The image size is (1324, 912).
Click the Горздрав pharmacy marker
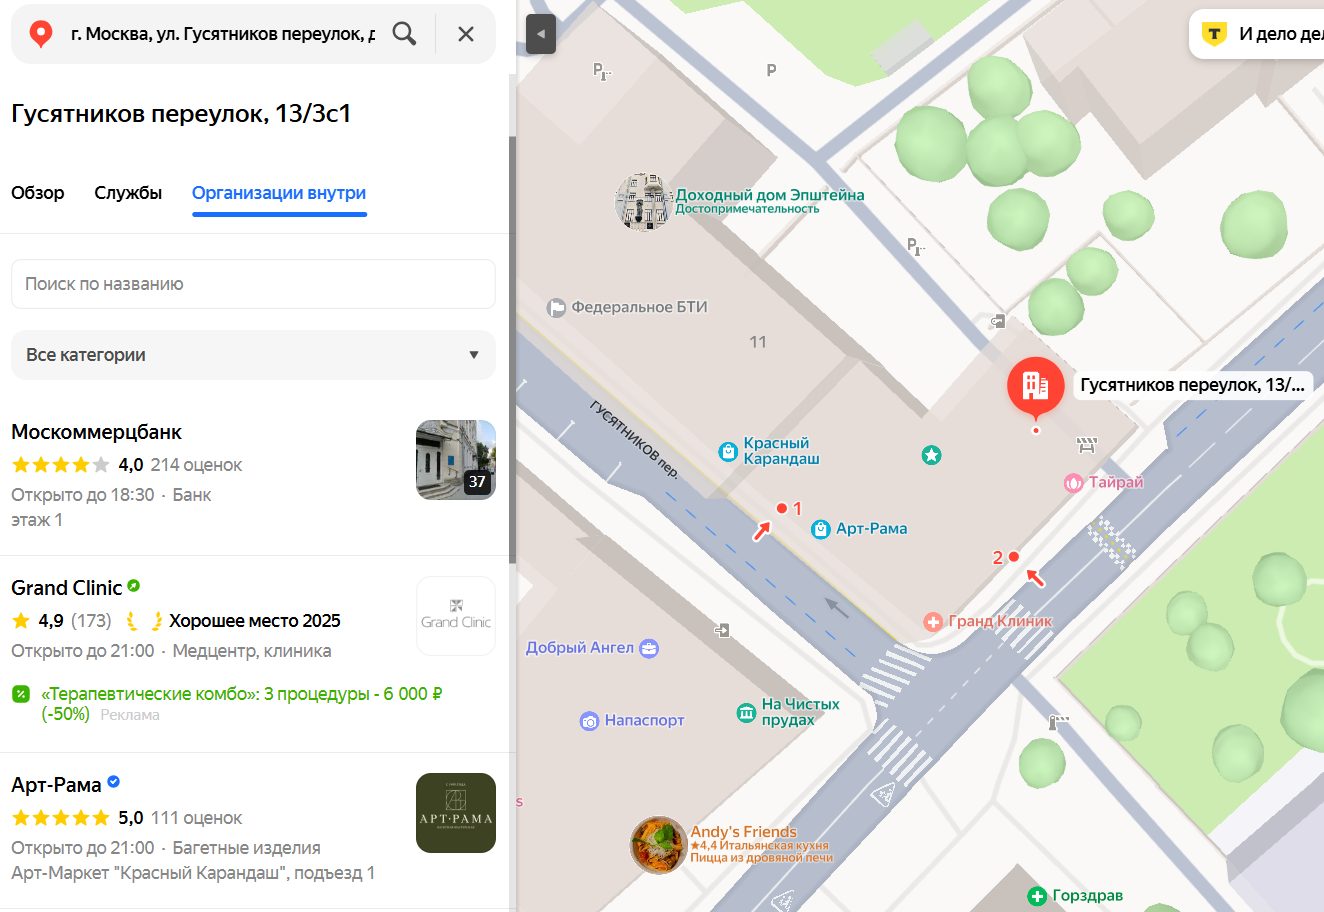pos(1038,896)
